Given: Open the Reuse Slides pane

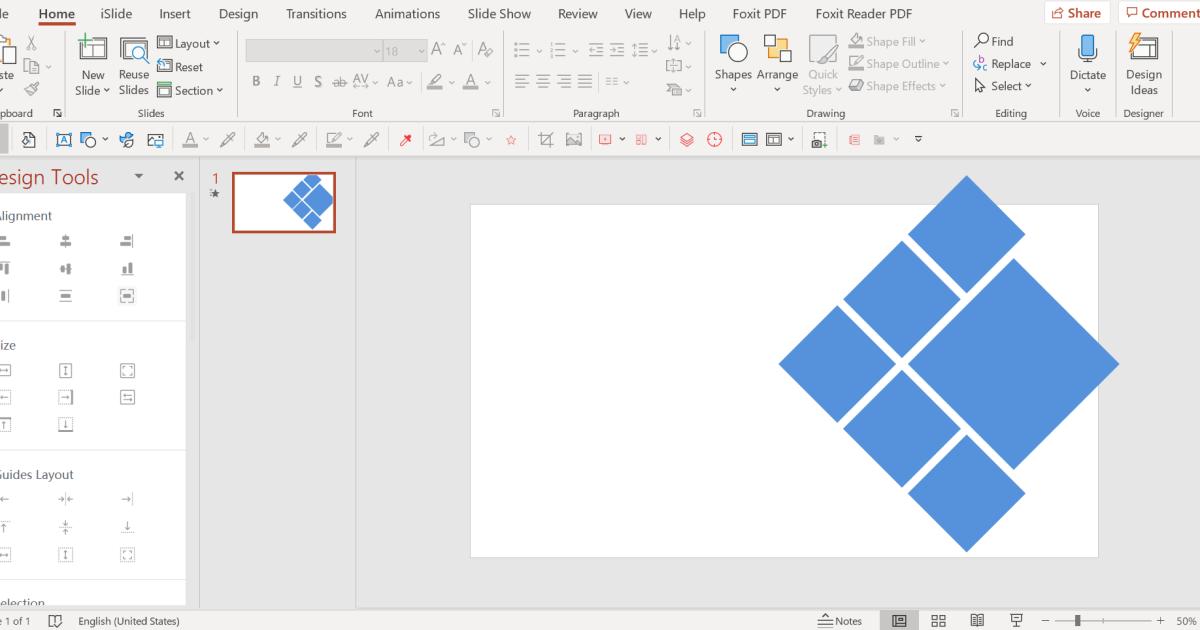Looking at the screenshot, I should pyautogui.click(x=134, y=50).
